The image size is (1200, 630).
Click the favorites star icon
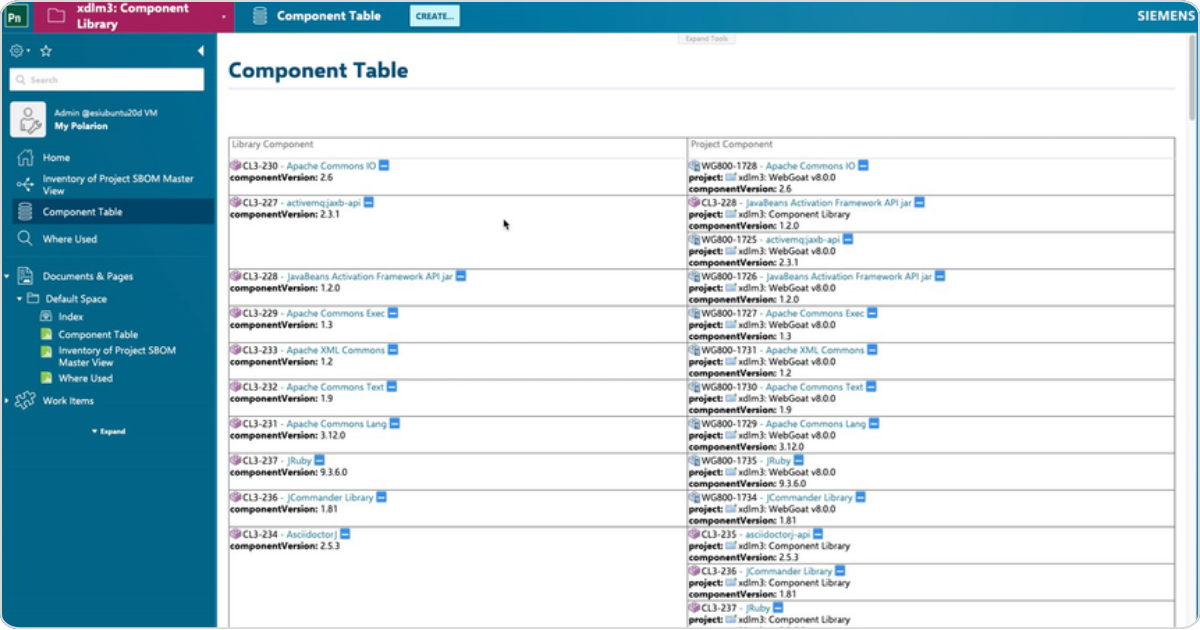(x=46, y=51)
